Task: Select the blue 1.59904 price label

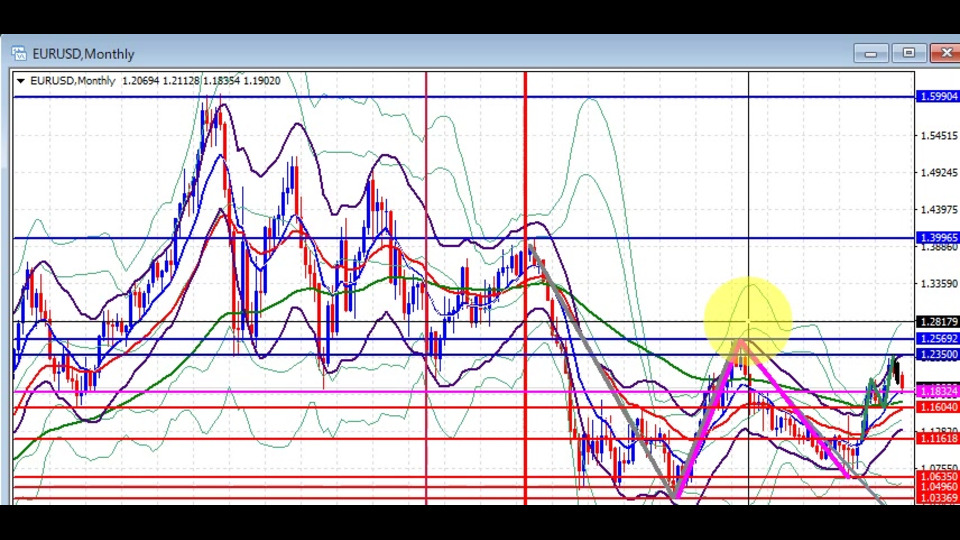Action: 937,97
